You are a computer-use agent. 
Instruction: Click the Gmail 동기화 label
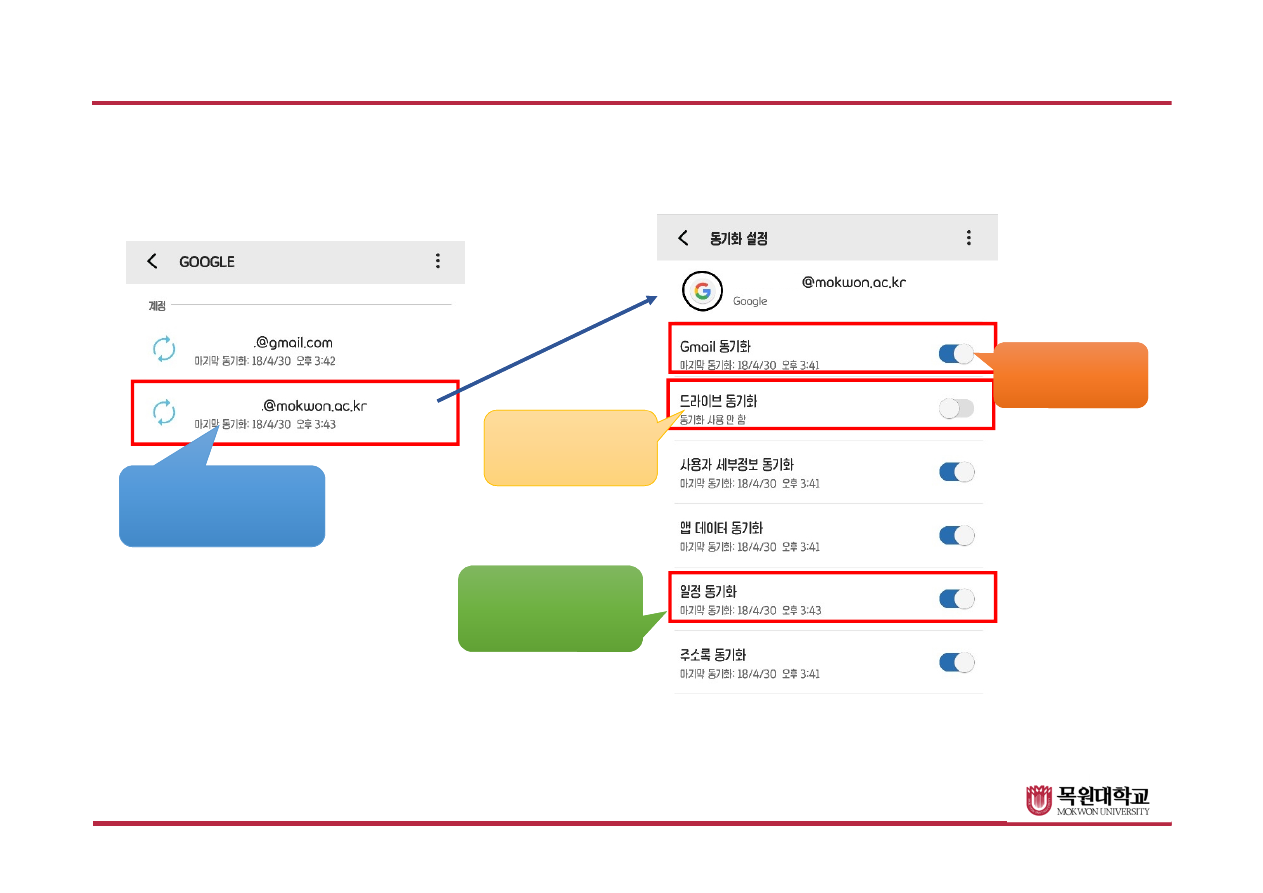(x=714, y=346)
